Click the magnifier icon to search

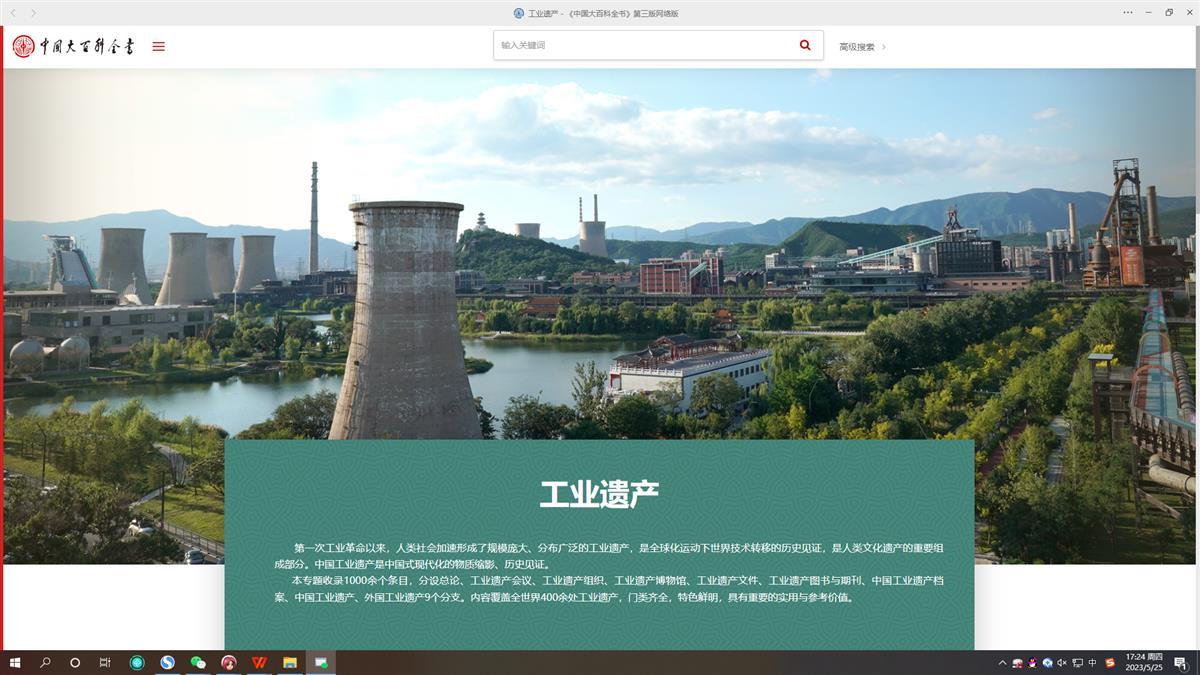pyautogui.click(x=804, y=44)
